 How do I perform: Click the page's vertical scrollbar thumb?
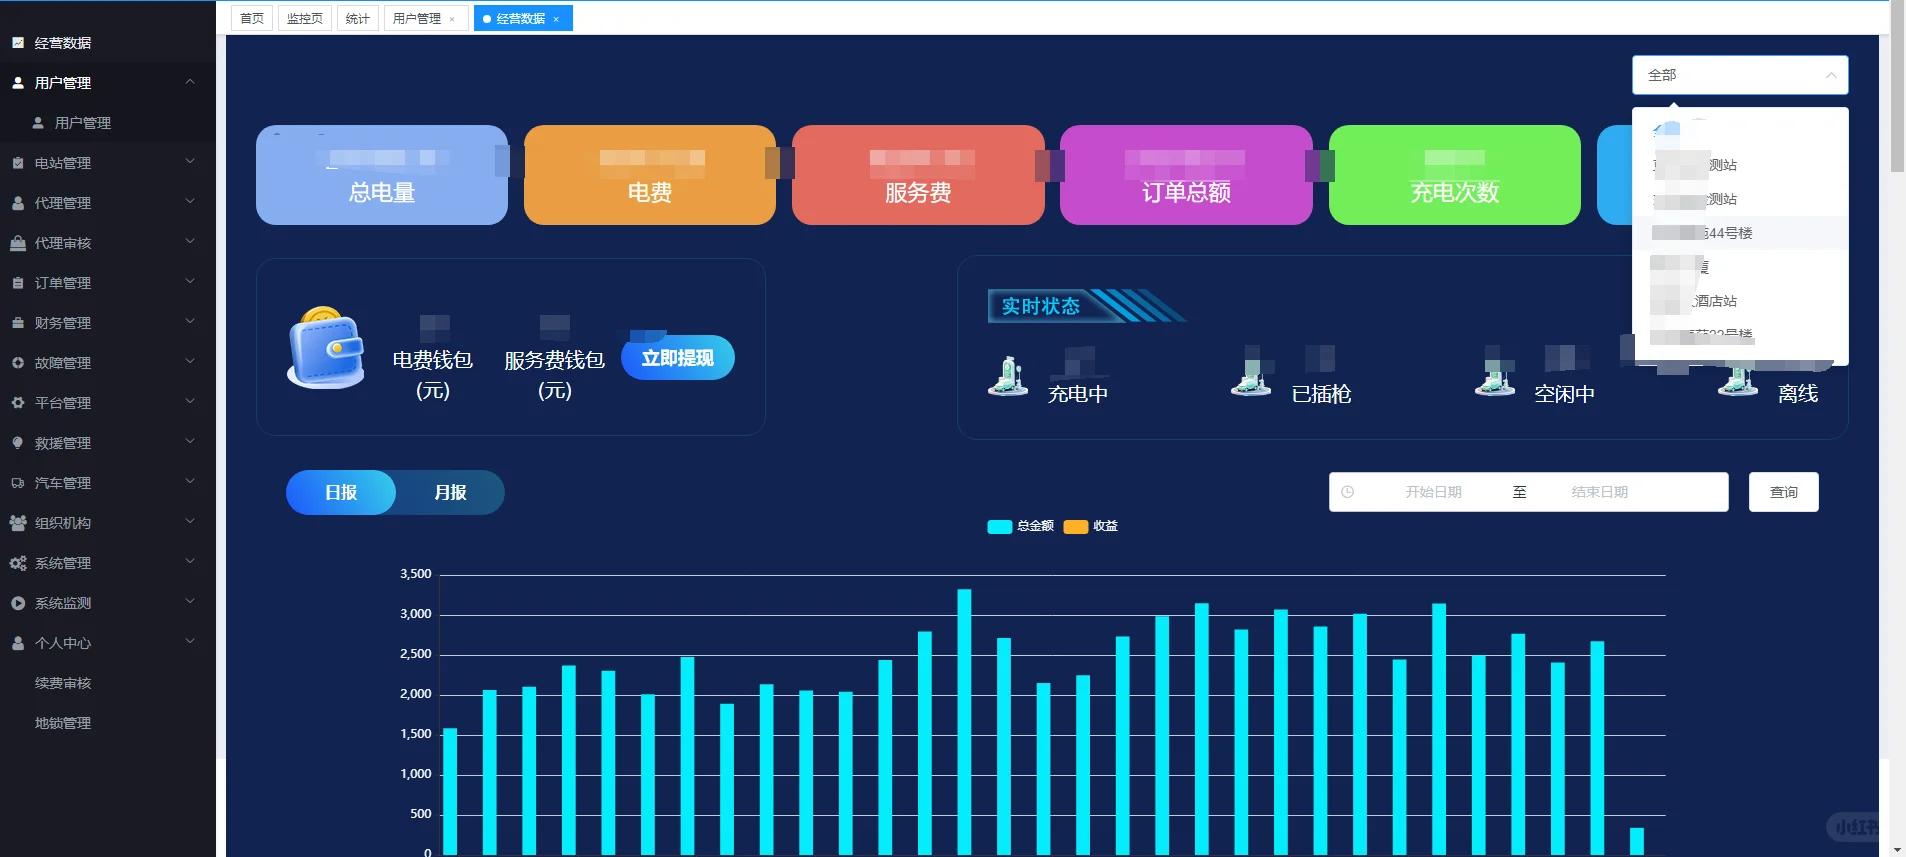pyautogui.click(x=1897, y=85)
